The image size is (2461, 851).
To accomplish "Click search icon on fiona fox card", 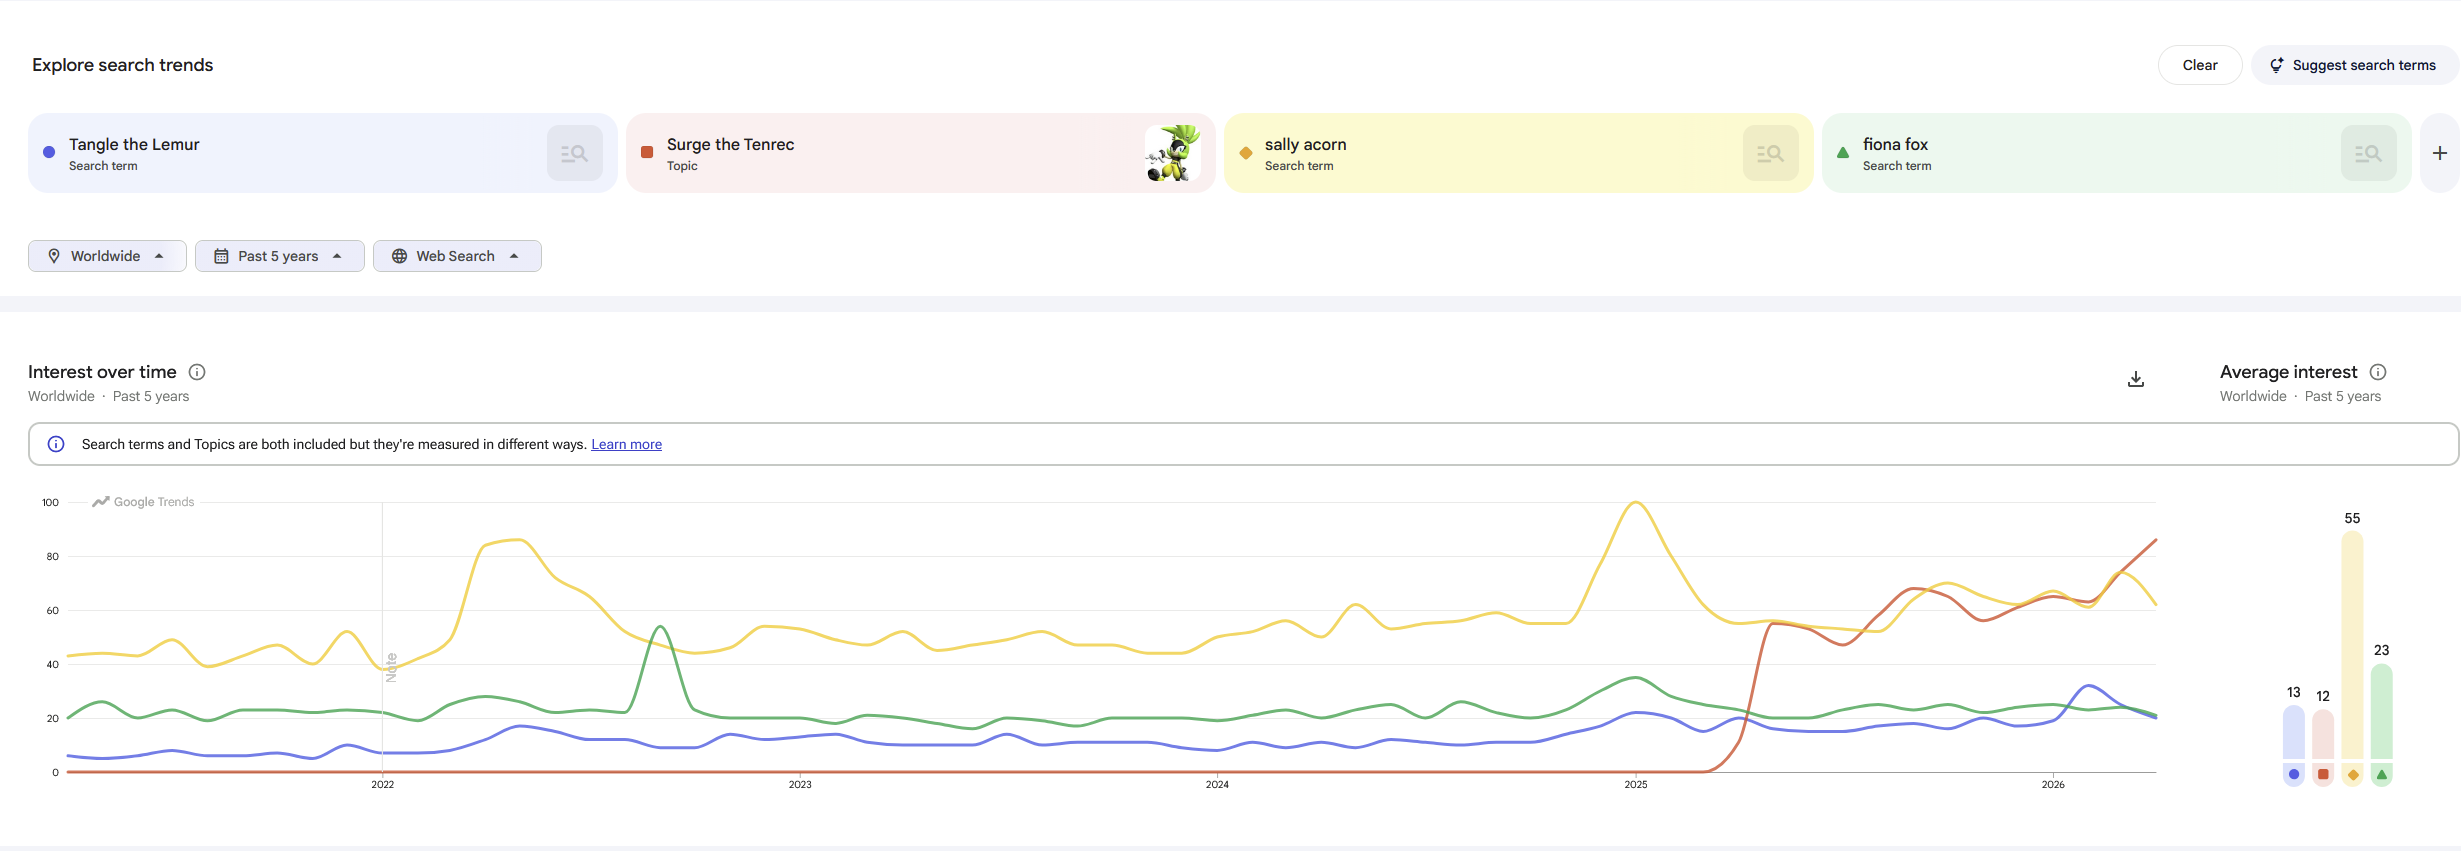I will 2368,153.
